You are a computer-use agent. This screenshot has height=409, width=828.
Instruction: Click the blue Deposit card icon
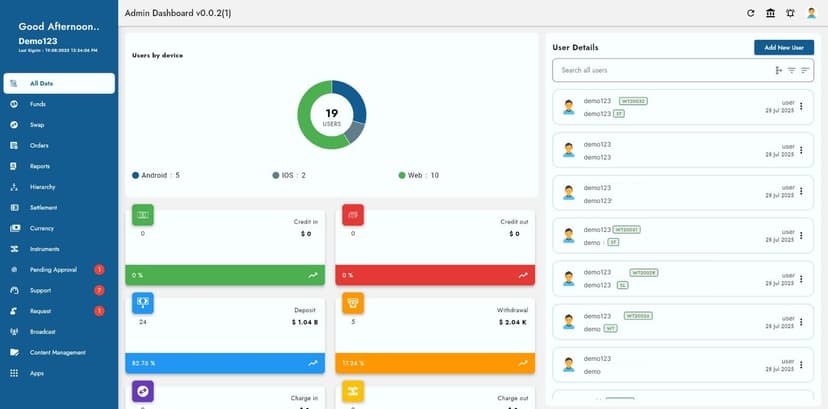[x=143, y=303]
